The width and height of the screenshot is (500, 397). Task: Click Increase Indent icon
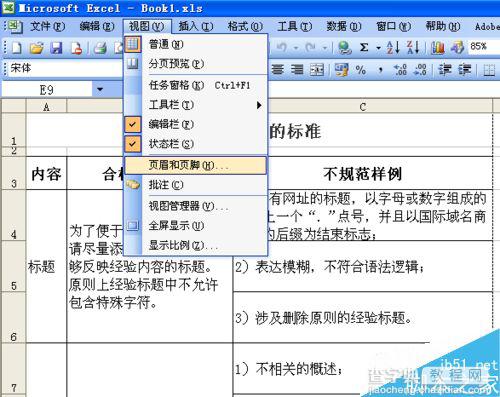tap(464, 69)
